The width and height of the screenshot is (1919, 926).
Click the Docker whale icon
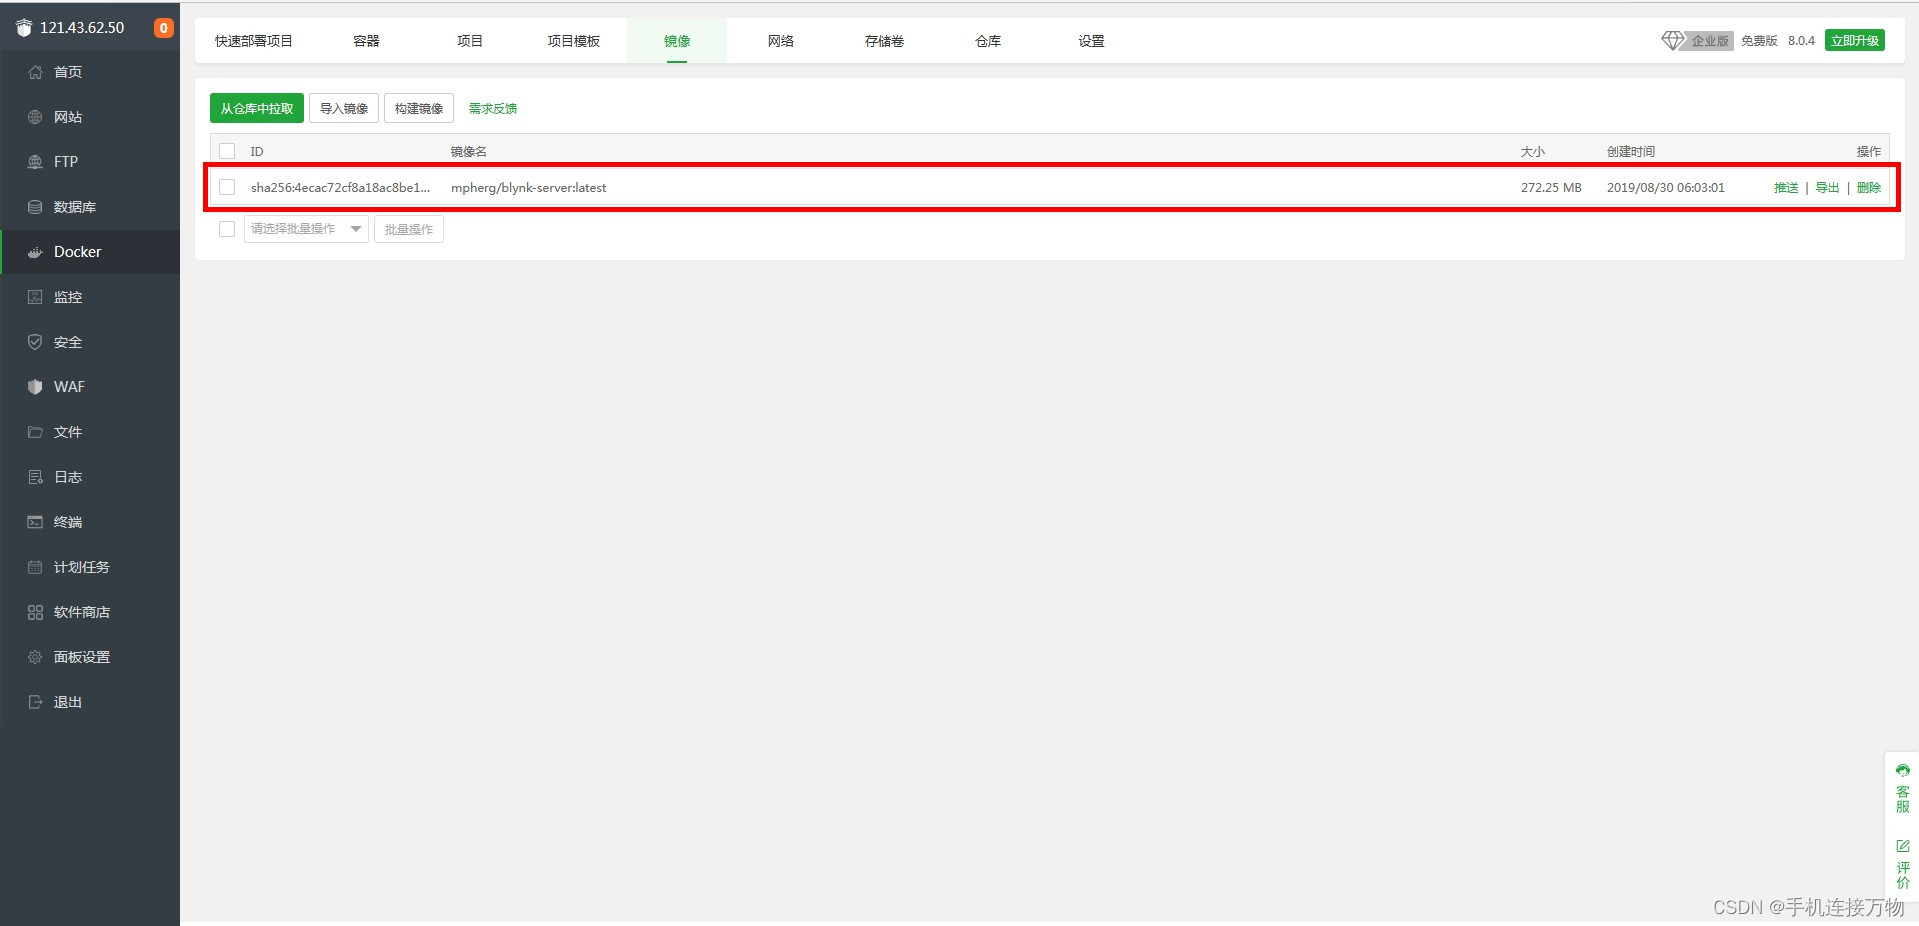(x=35, y=252)
